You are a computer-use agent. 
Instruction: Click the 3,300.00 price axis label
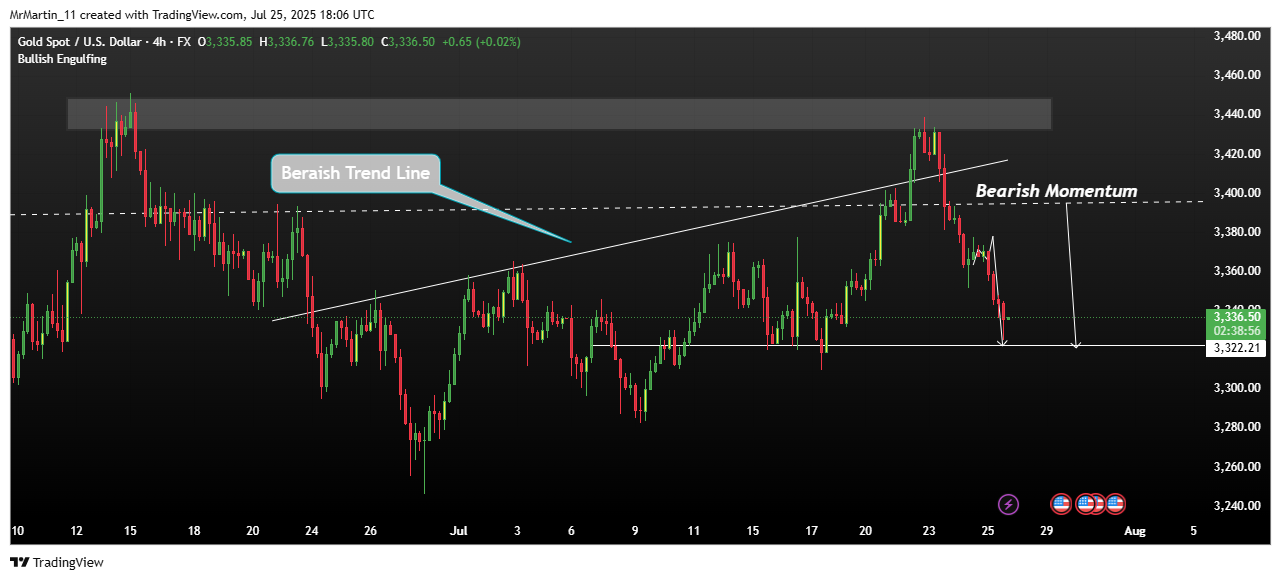tap(1235, 388)
